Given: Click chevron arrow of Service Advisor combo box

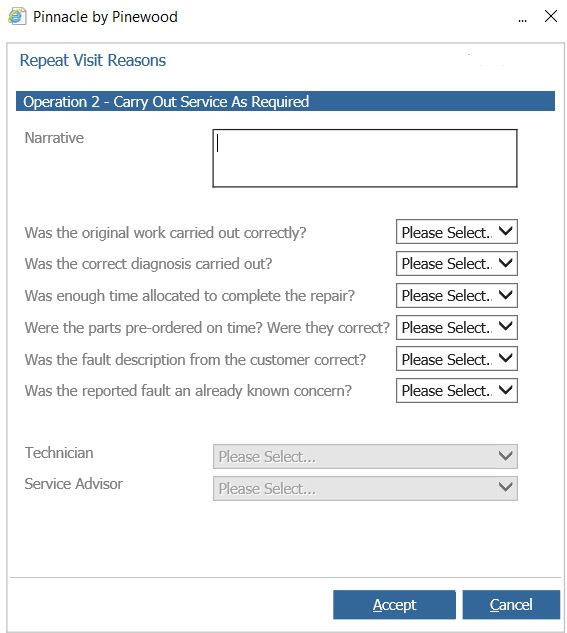Looking at the screenshot, I should click(505, 487).
